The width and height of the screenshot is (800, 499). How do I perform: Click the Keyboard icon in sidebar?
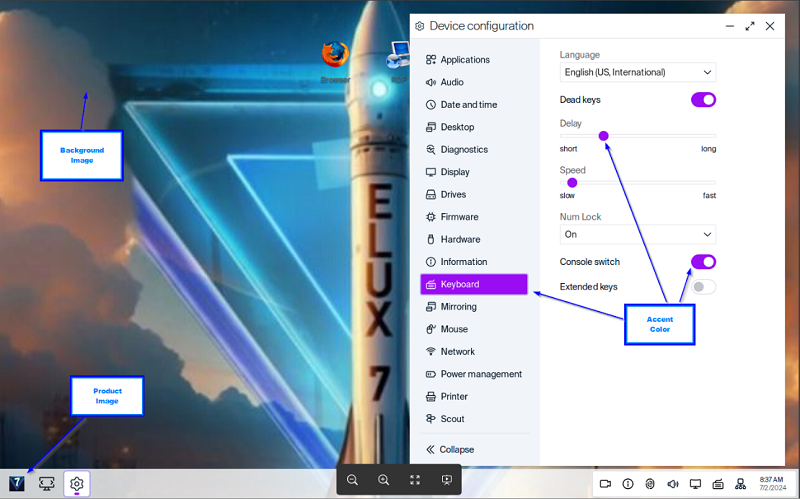point(431,284)
